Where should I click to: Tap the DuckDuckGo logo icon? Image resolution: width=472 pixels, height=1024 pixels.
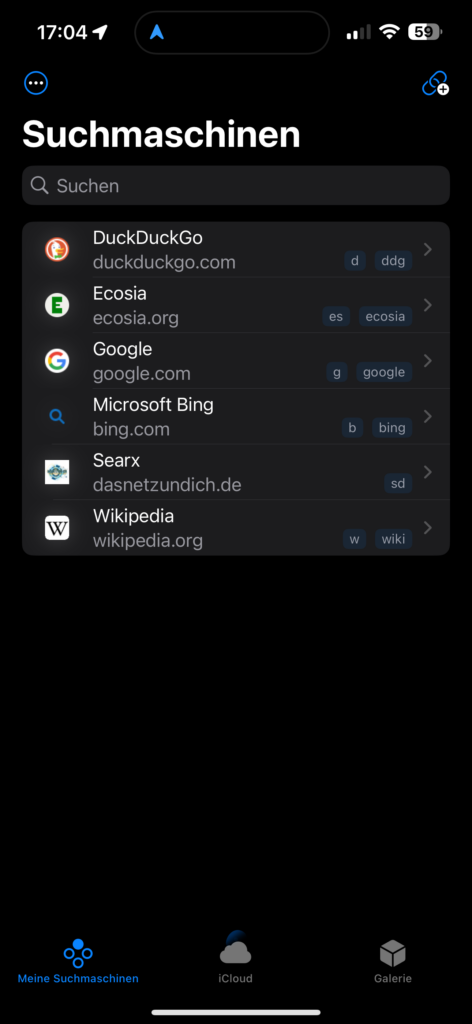tap(57, 249)
